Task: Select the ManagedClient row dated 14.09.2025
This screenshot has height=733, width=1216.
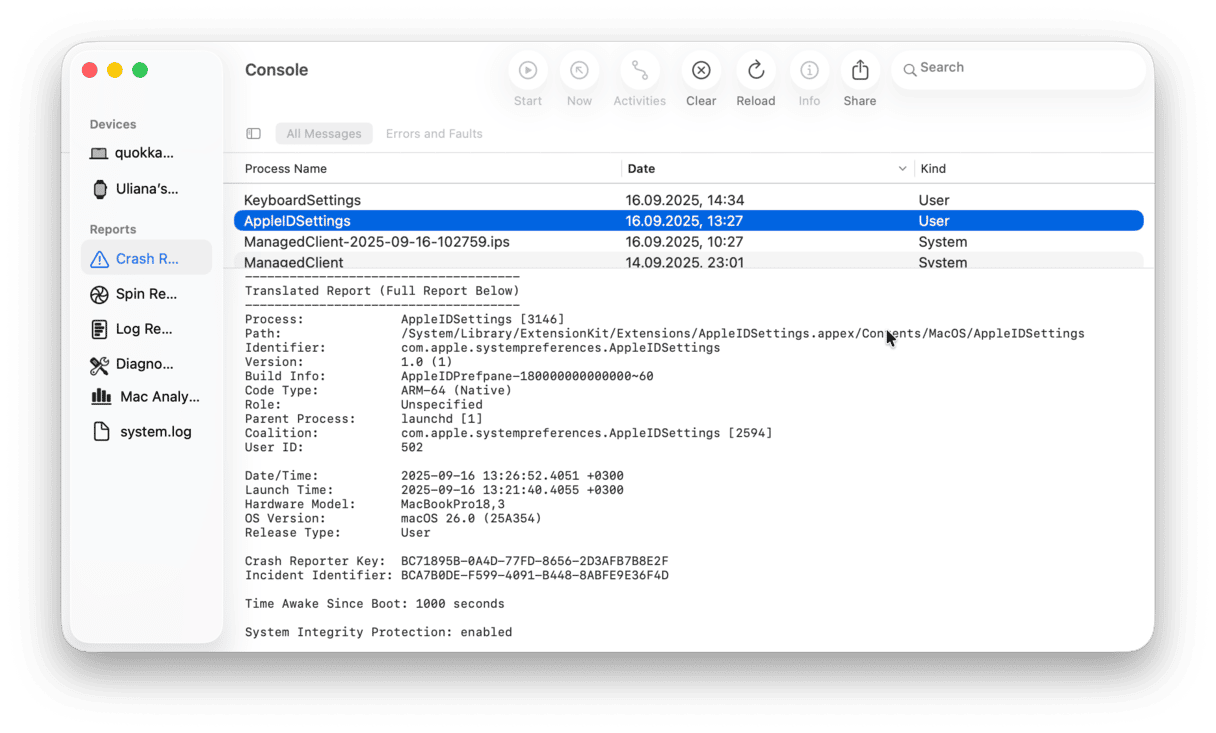Action: pos(689,261)
